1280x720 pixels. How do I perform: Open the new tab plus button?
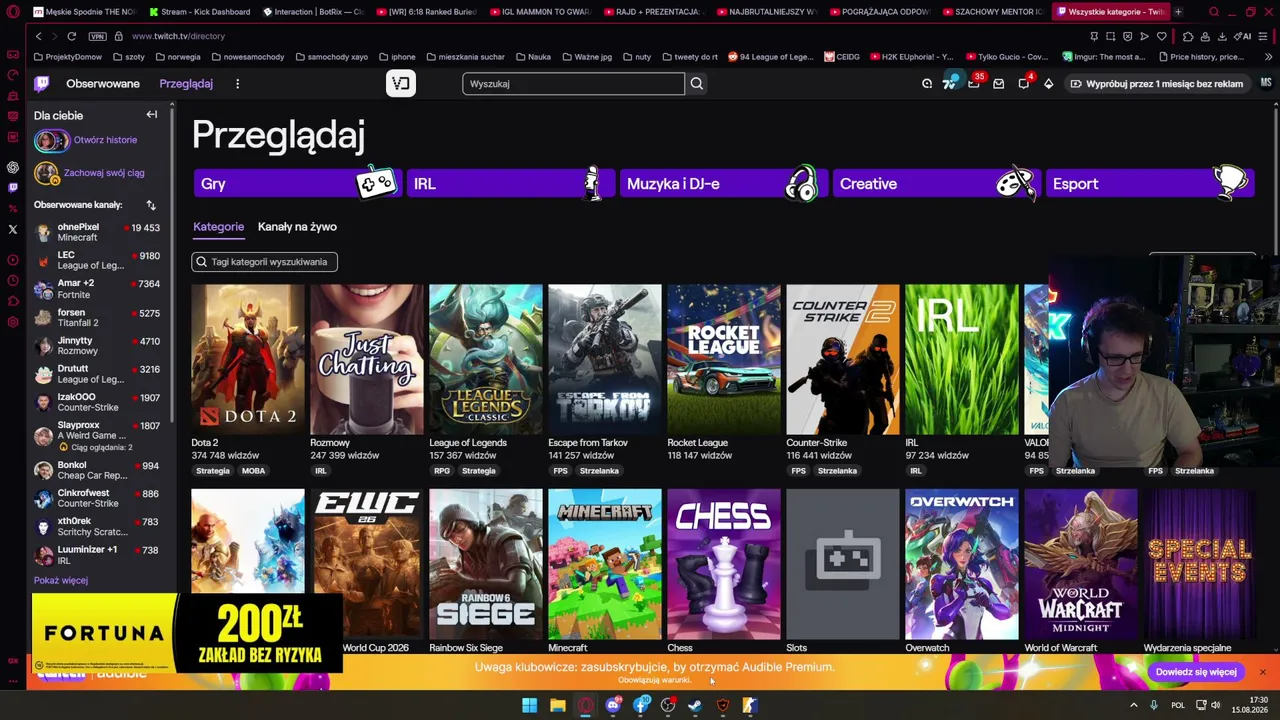pos(1178,12)
